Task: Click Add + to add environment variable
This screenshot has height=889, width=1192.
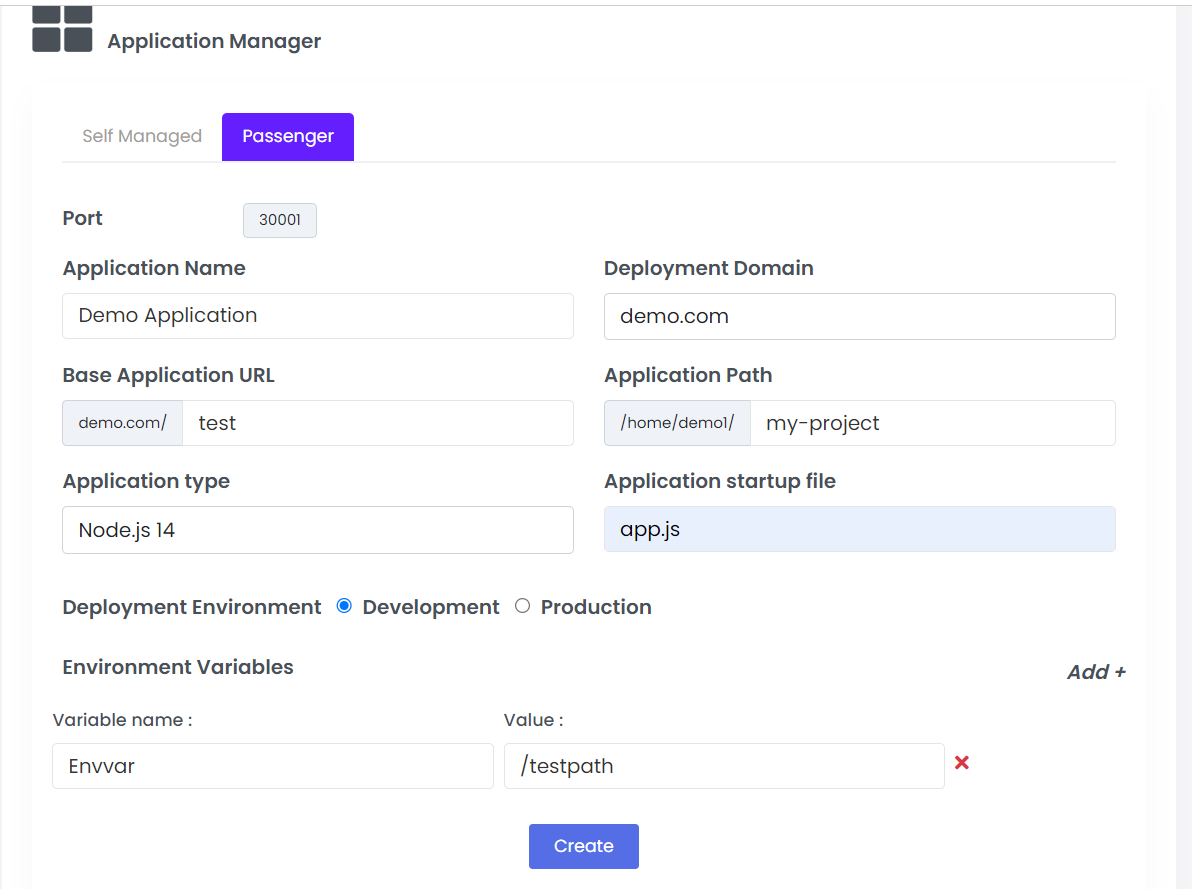Action: (1096, 672)
